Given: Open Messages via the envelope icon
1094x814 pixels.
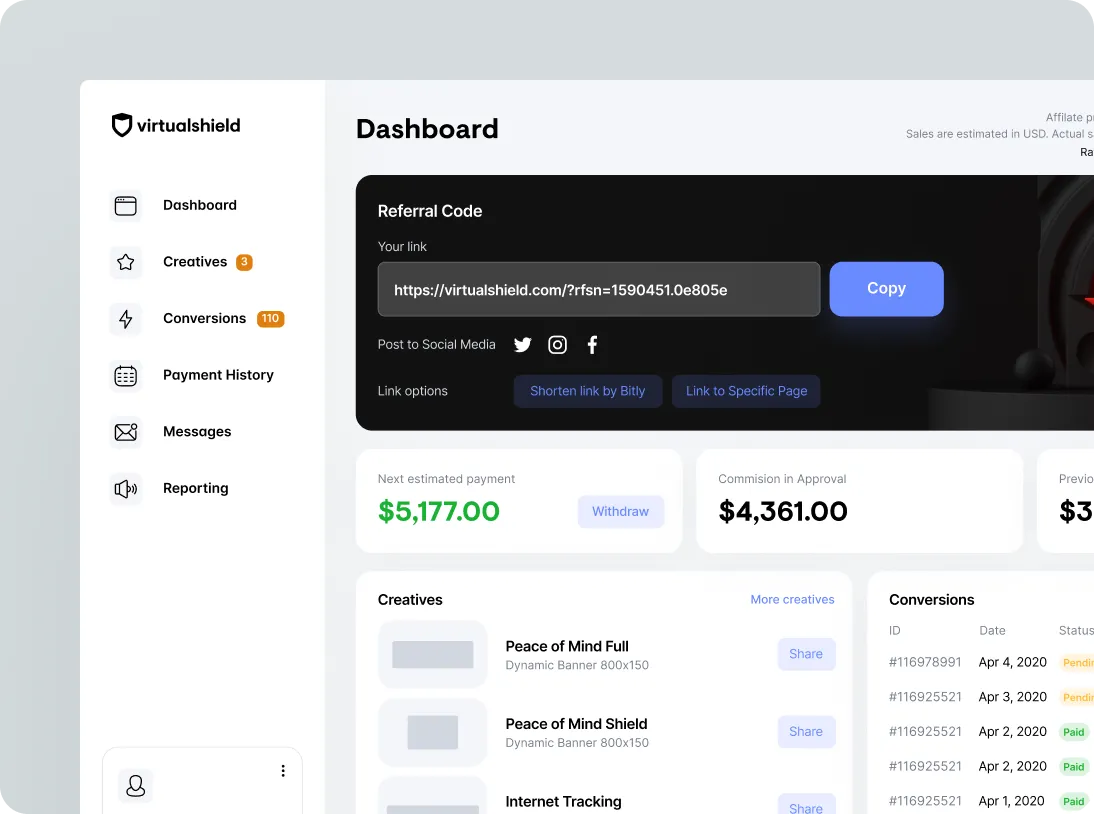Looking at the screenshot, I should (125, 431).
